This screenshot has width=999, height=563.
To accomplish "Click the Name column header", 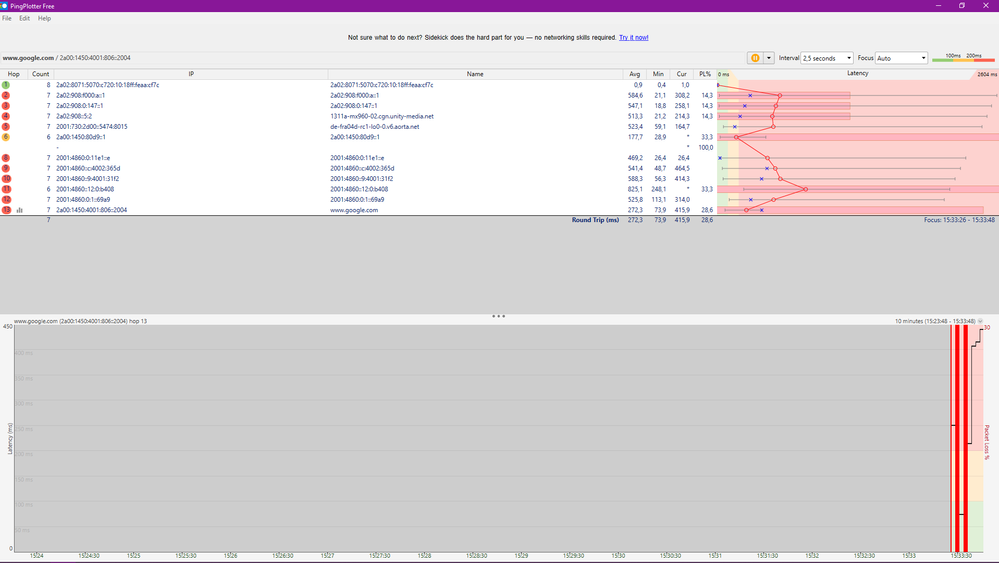I will pyautogui.click(x=475, y=74).
